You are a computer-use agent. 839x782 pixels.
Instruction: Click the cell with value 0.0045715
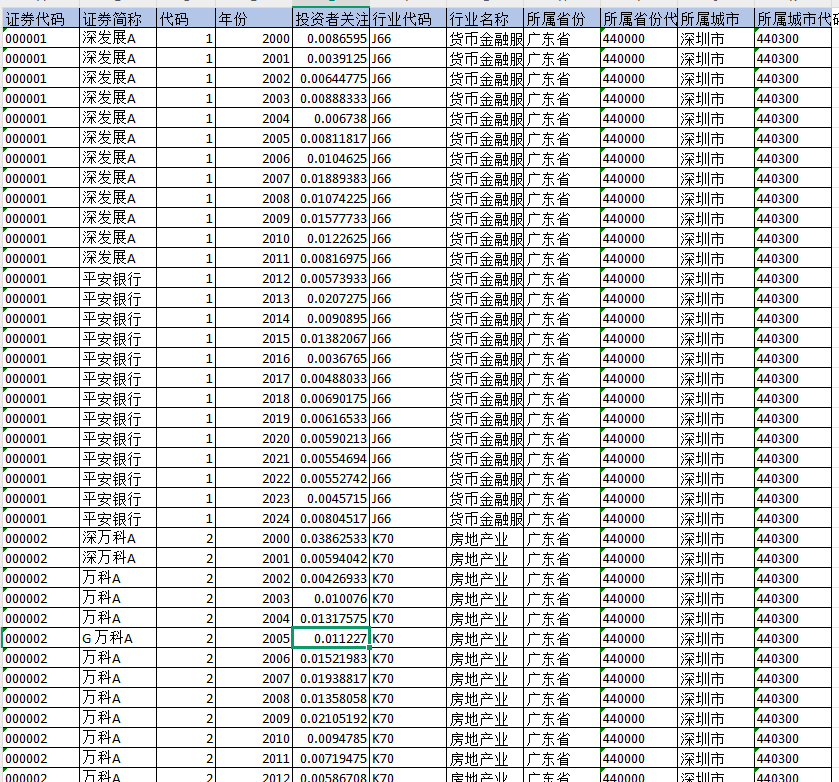pyautogui.click(x=331, y=498)
